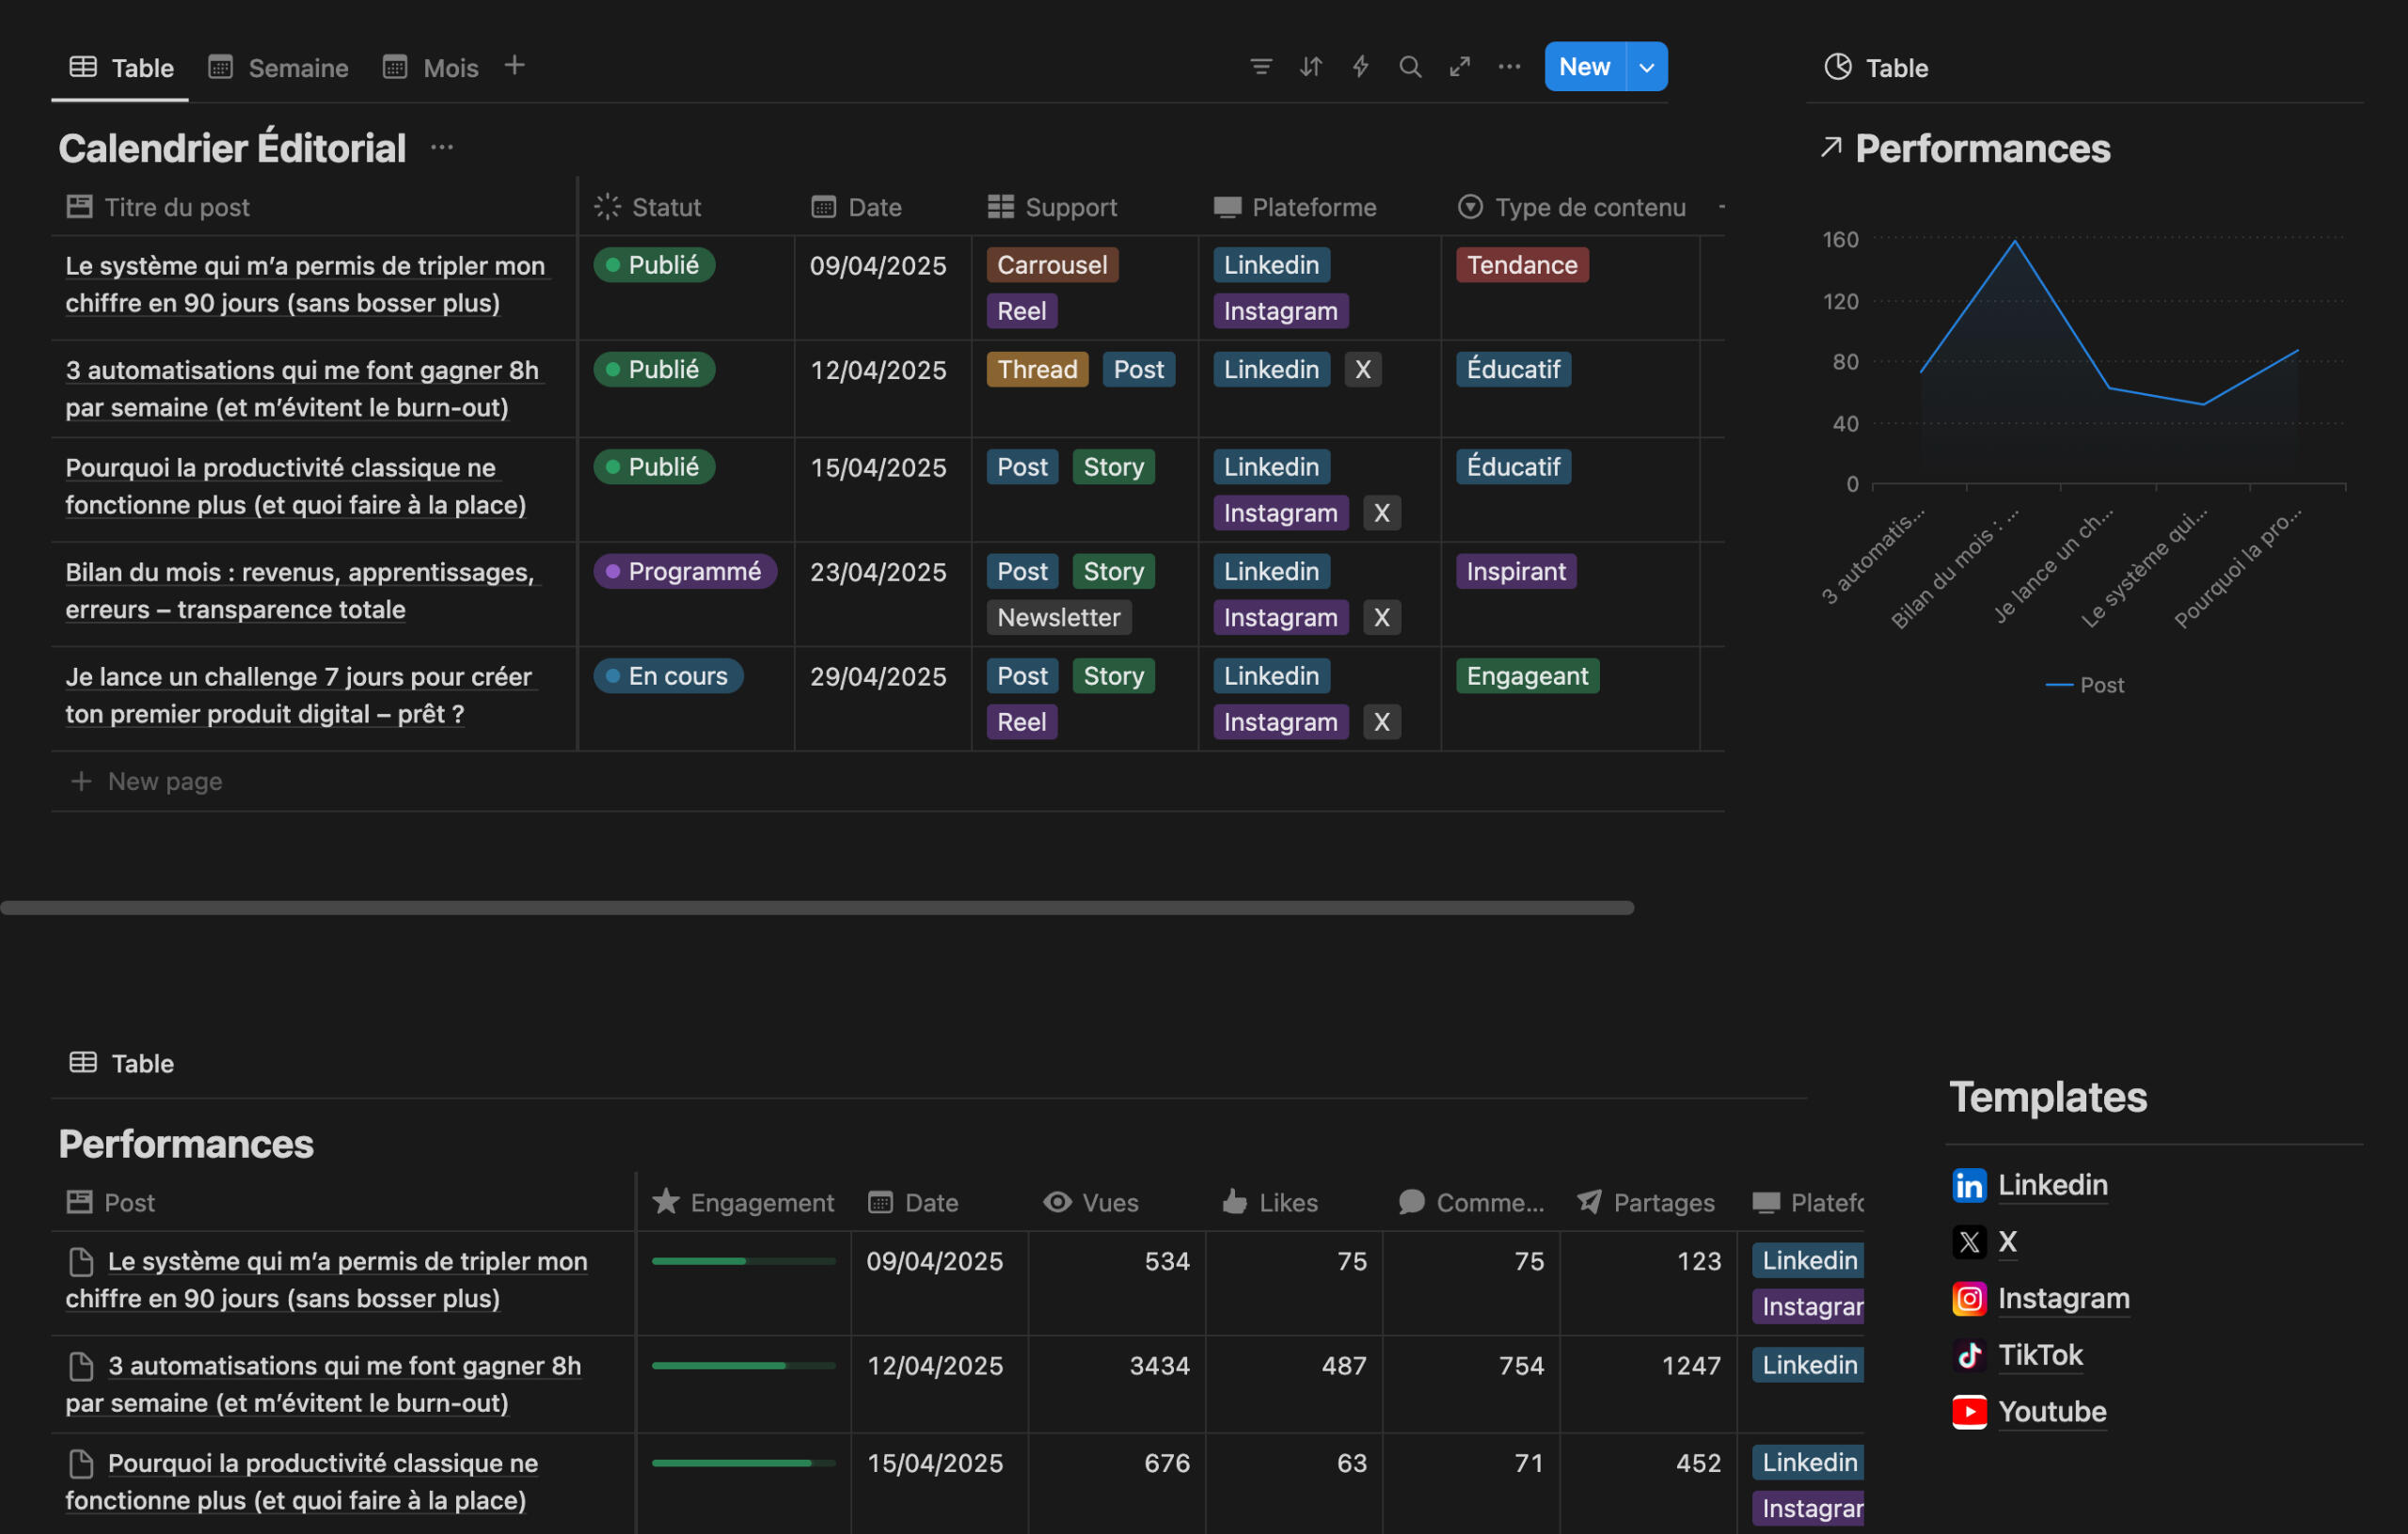Open the Linkedin template link

tap(2052, 1185)
